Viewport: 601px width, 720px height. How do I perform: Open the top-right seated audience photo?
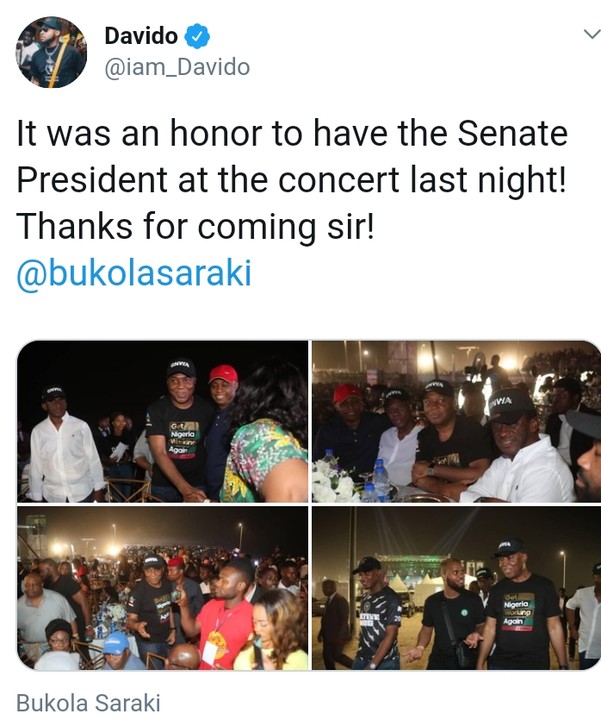(456, 420)
